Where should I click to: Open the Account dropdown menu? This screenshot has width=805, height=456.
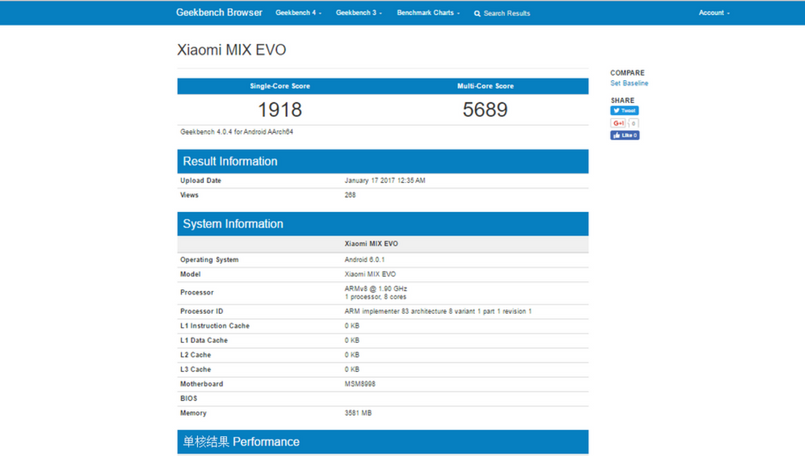(714, 13)
